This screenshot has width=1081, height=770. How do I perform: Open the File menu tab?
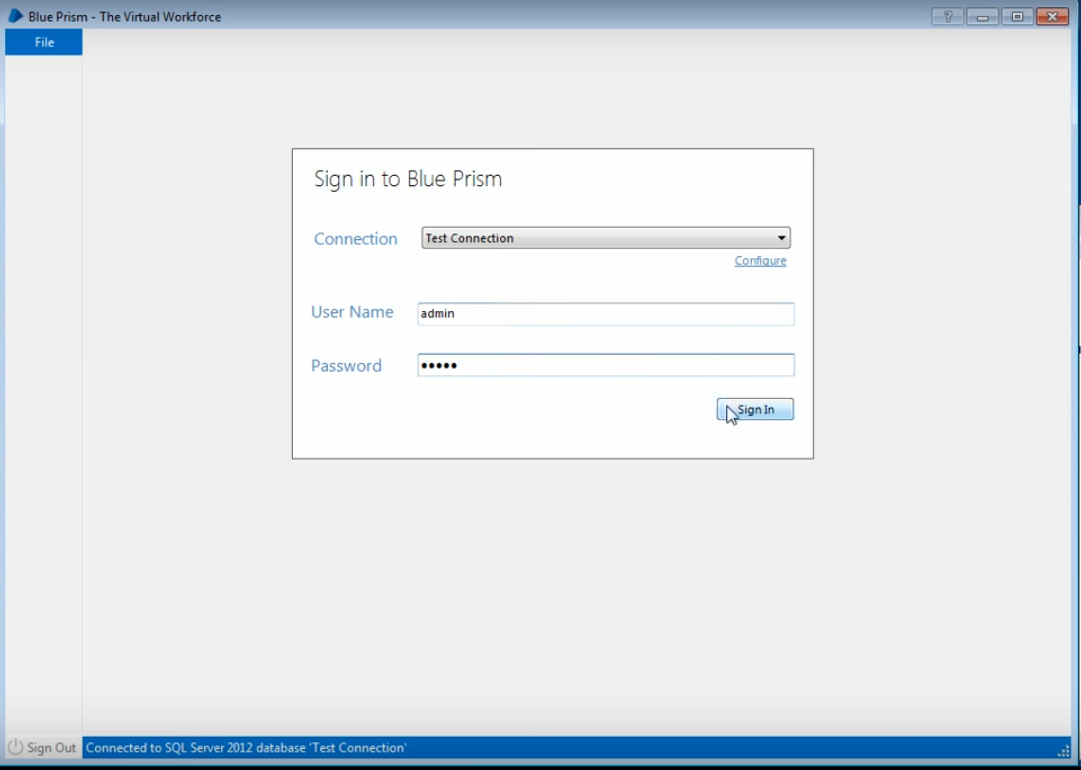(44, 42)
